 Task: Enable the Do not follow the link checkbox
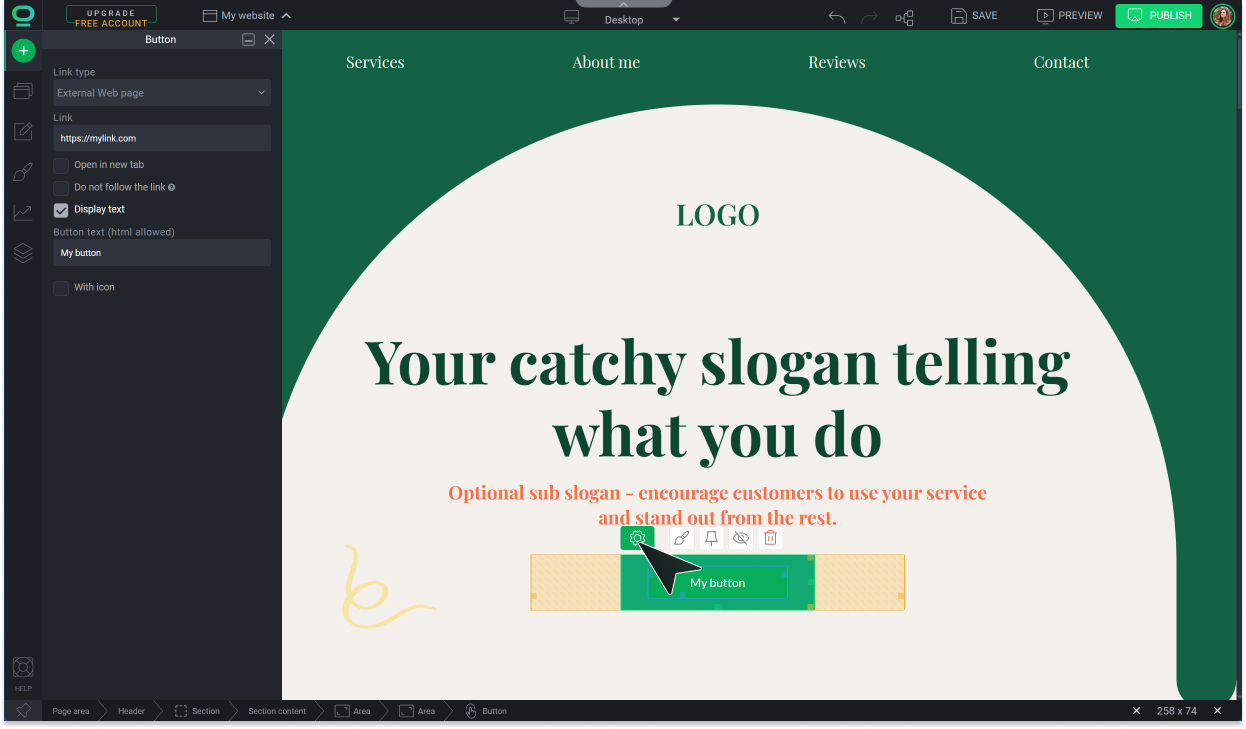click(61, 187)
